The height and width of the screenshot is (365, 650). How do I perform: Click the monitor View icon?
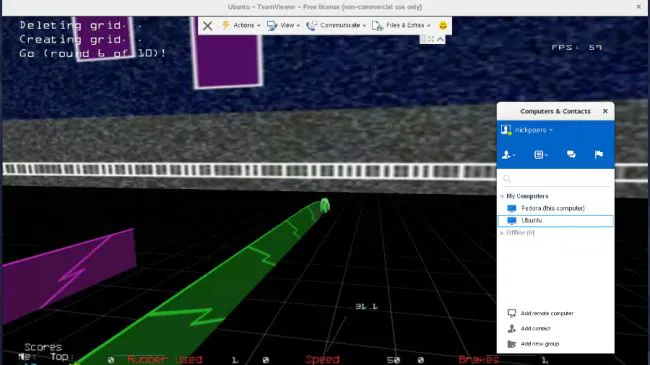[x=272, y=26]
